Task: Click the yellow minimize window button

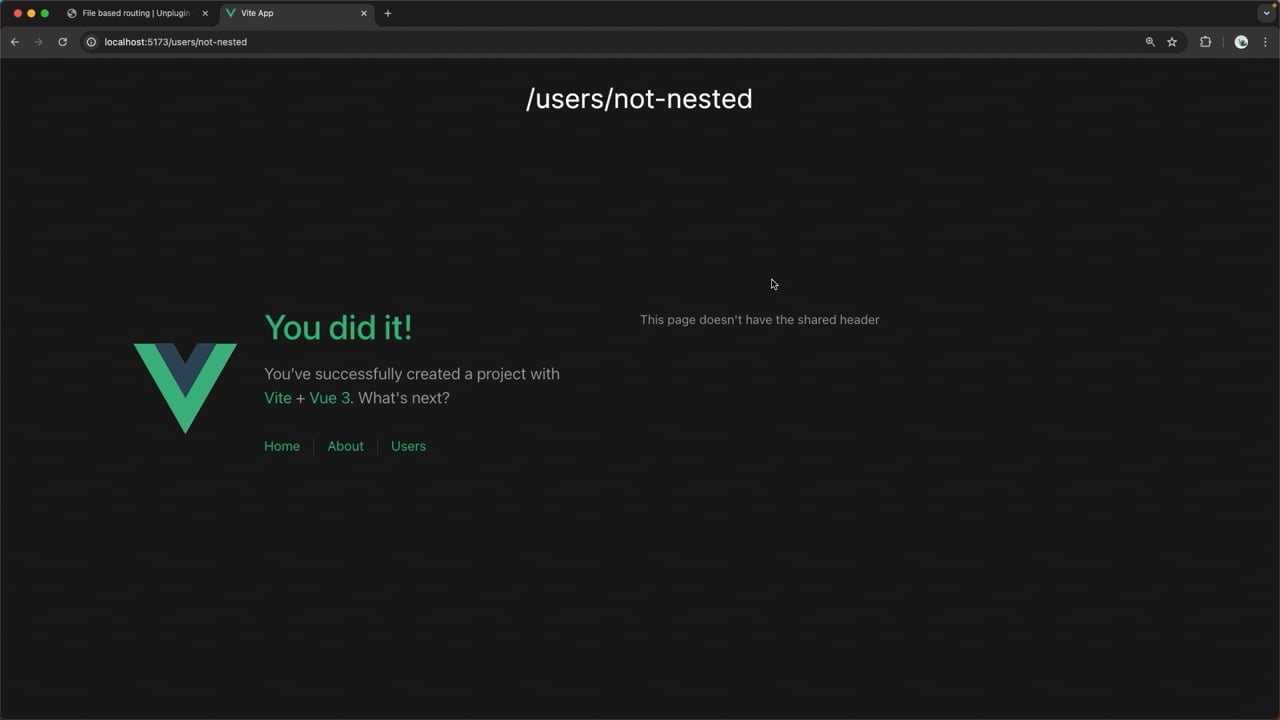Action: [31, 13]
